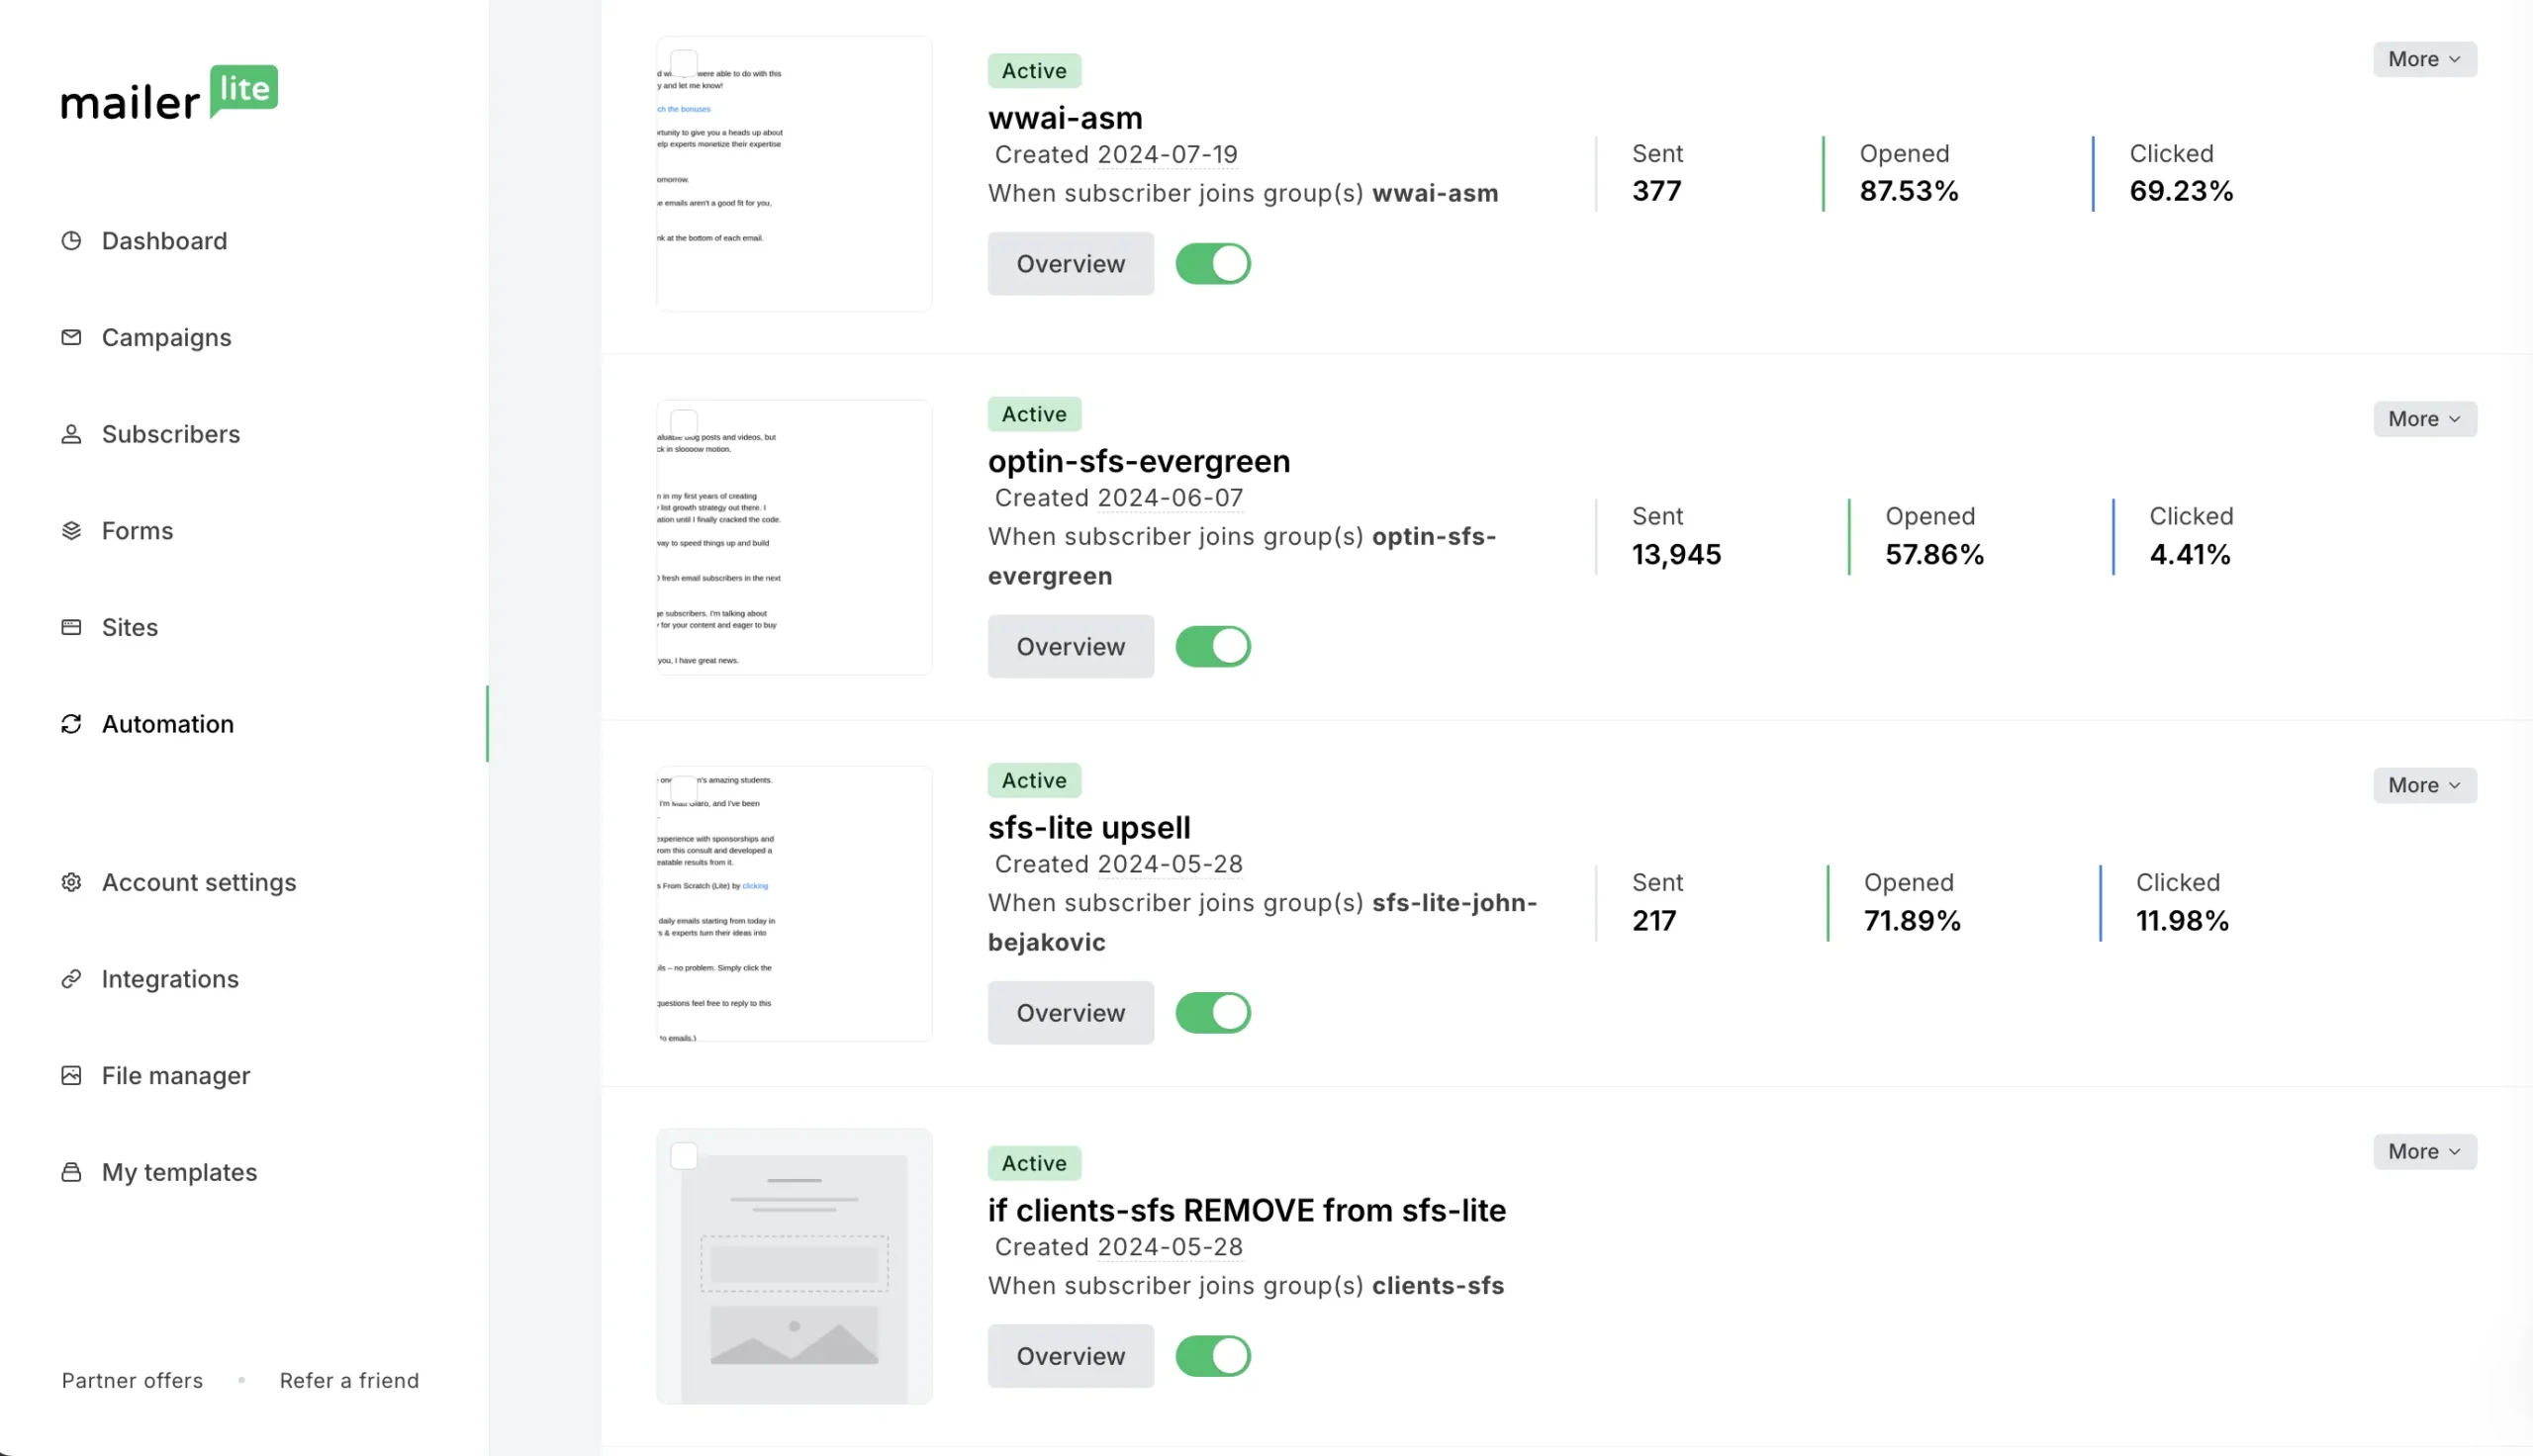This screenshot has width=2533, height=1456.
Task: Click the Dashboard clock icon in sidebar
Action: point(71,240)
